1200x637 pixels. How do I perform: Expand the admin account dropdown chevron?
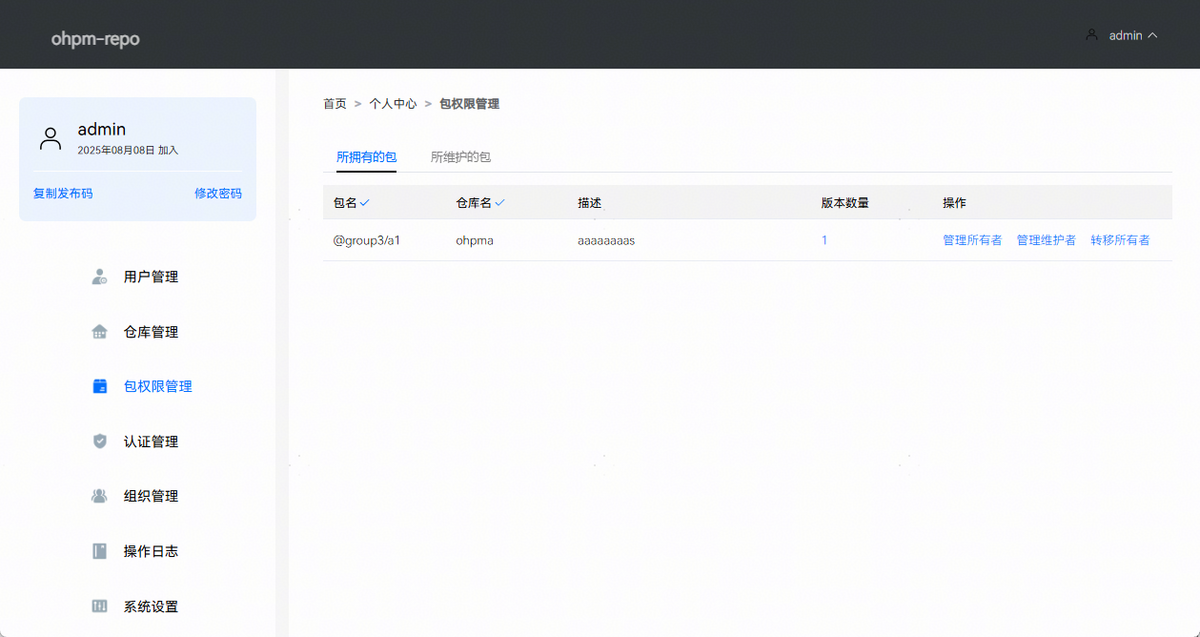tap(1153, 35)
